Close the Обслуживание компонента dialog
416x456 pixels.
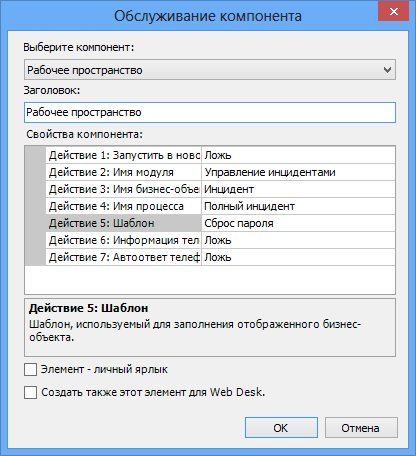pos(394,12)
